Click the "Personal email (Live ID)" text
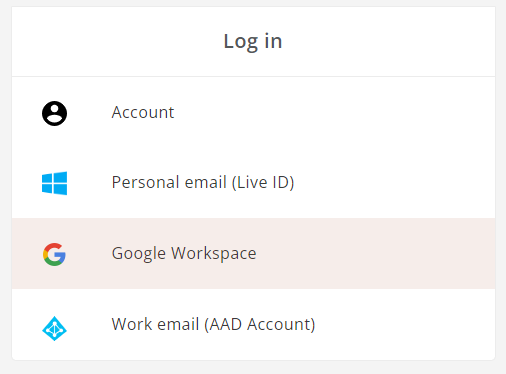 (x=203, y=182)
